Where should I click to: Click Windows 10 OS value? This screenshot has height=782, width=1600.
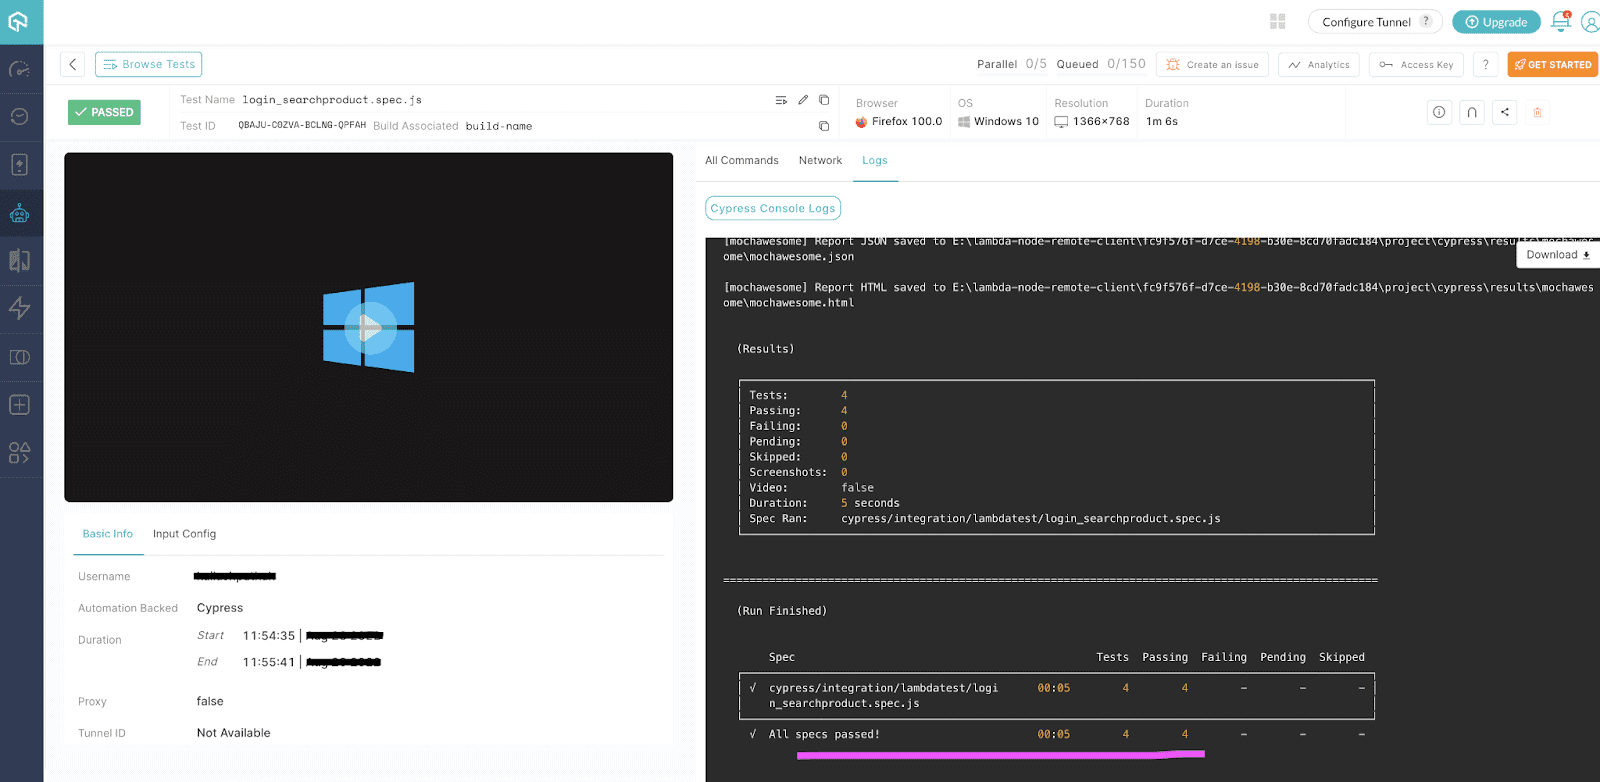point(998,121)
